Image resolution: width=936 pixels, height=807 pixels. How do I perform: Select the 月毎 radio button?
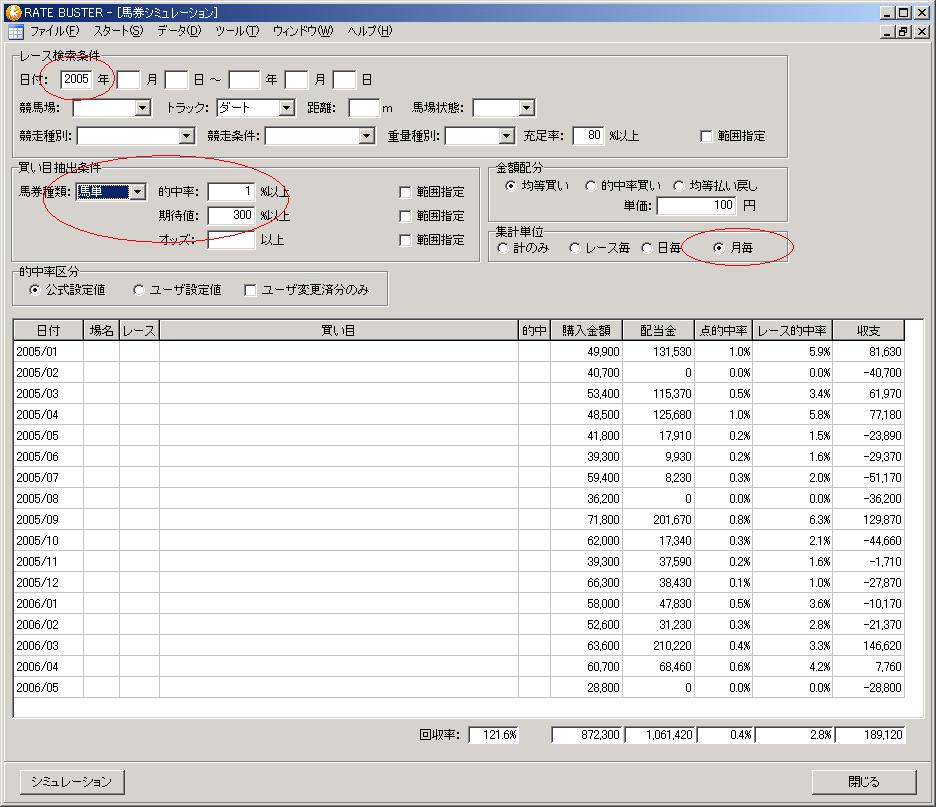coord(719,248)
